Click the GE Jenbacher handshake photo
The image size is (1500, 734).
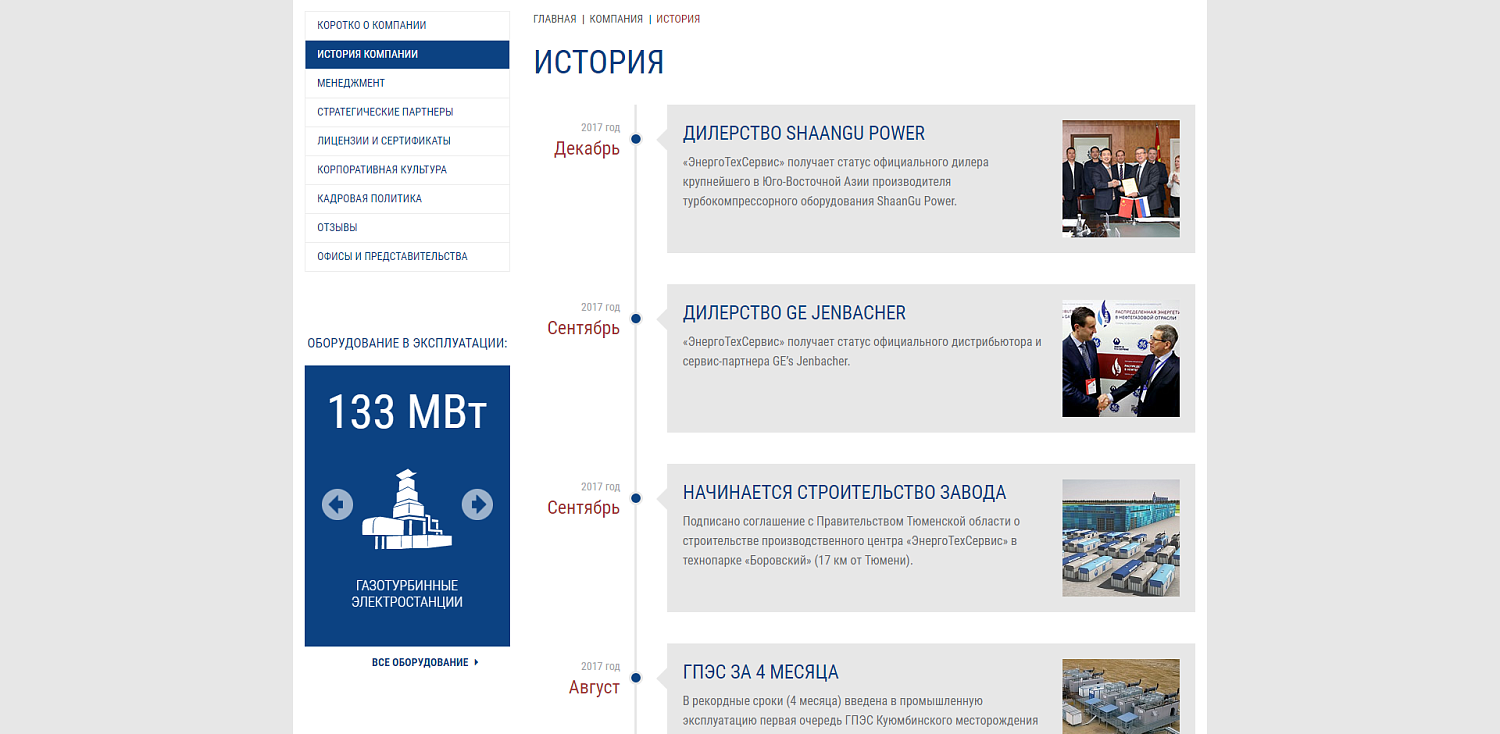pyautogui.click(x=1120, y=358)
